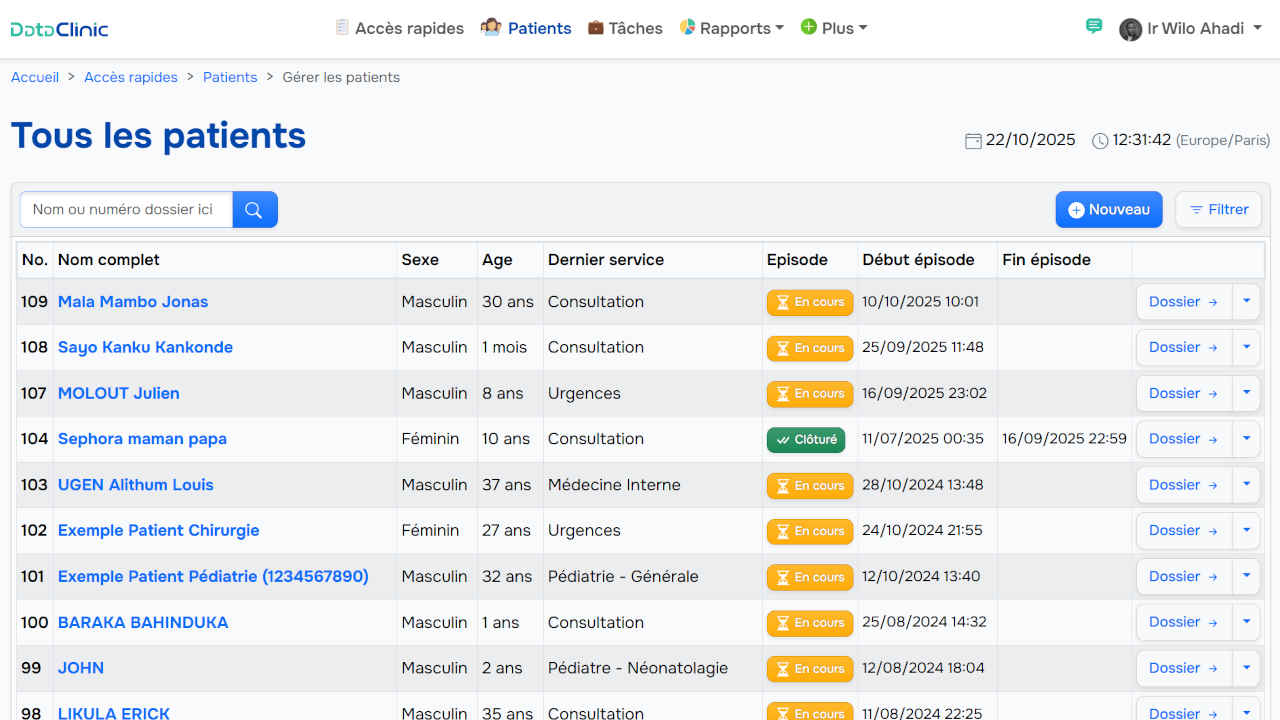1280x720 pixels.
Task: Open the green chat messages icon
Action: point(1093,27)
